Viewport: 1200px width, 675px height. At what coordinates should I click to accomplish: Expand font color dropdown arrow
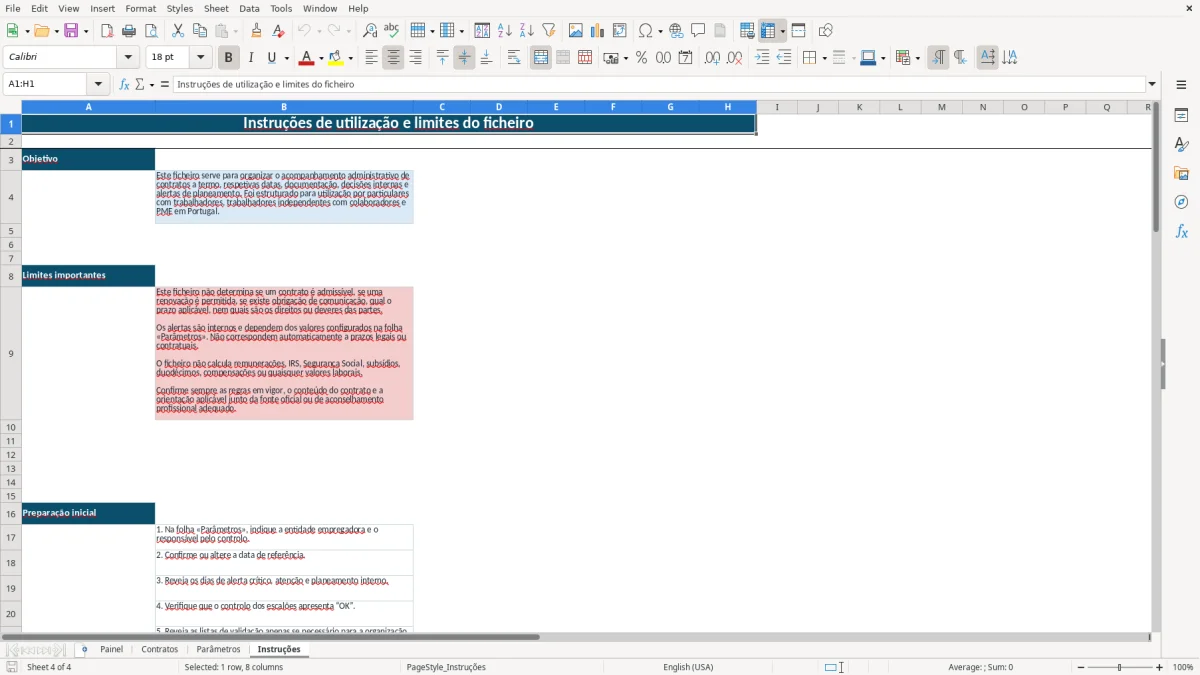pyautogui.click(x=321, y=58)
